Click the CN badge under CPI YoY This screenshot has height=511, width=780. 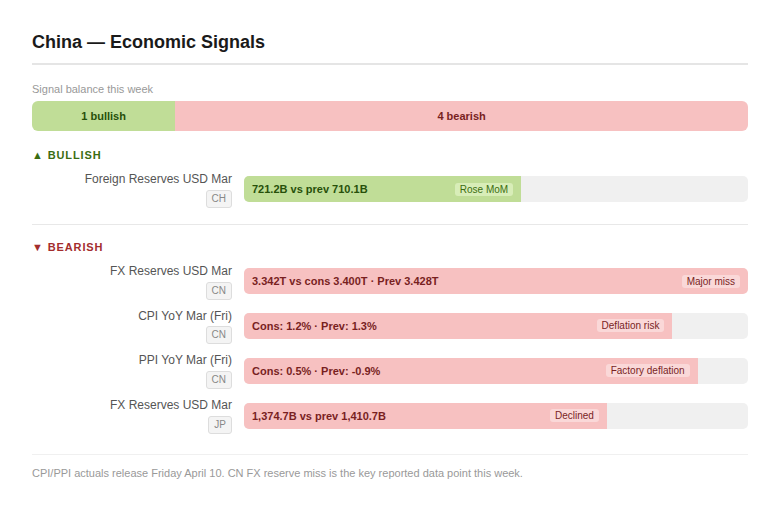(218, 335)
